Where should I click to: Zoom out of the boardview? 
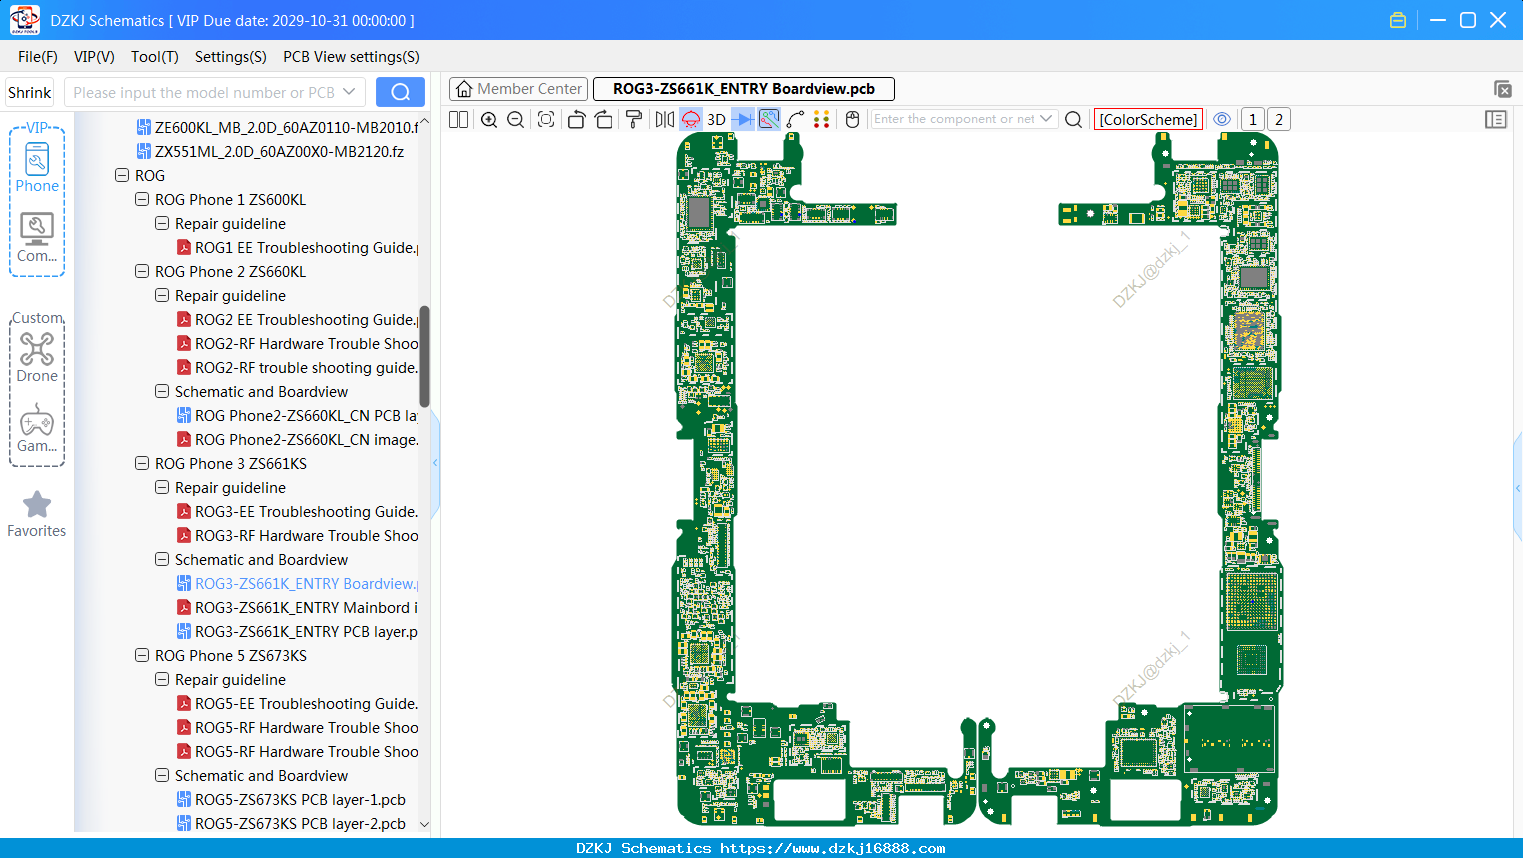[516, 120]
